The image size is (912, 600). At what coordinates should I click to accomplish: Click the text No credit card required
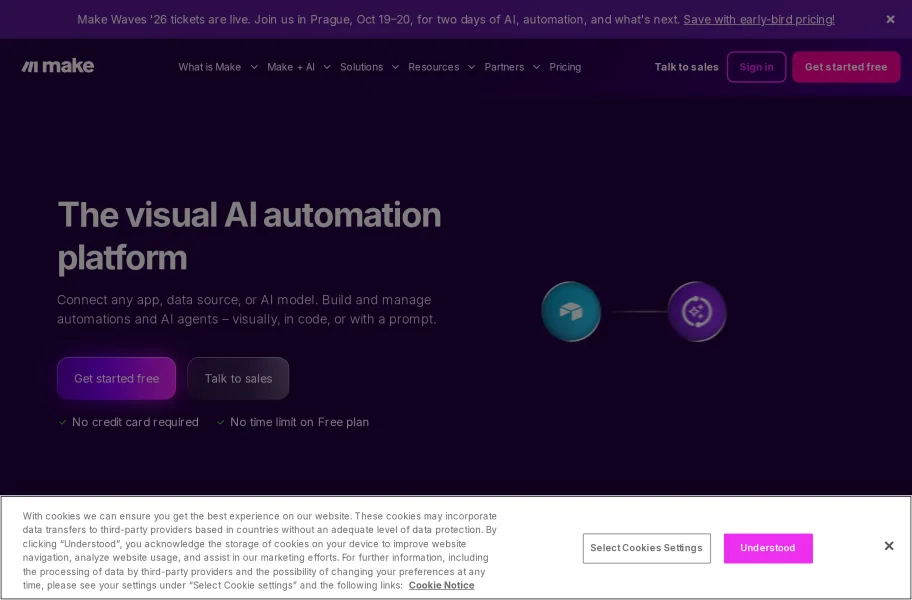[135, 422]
